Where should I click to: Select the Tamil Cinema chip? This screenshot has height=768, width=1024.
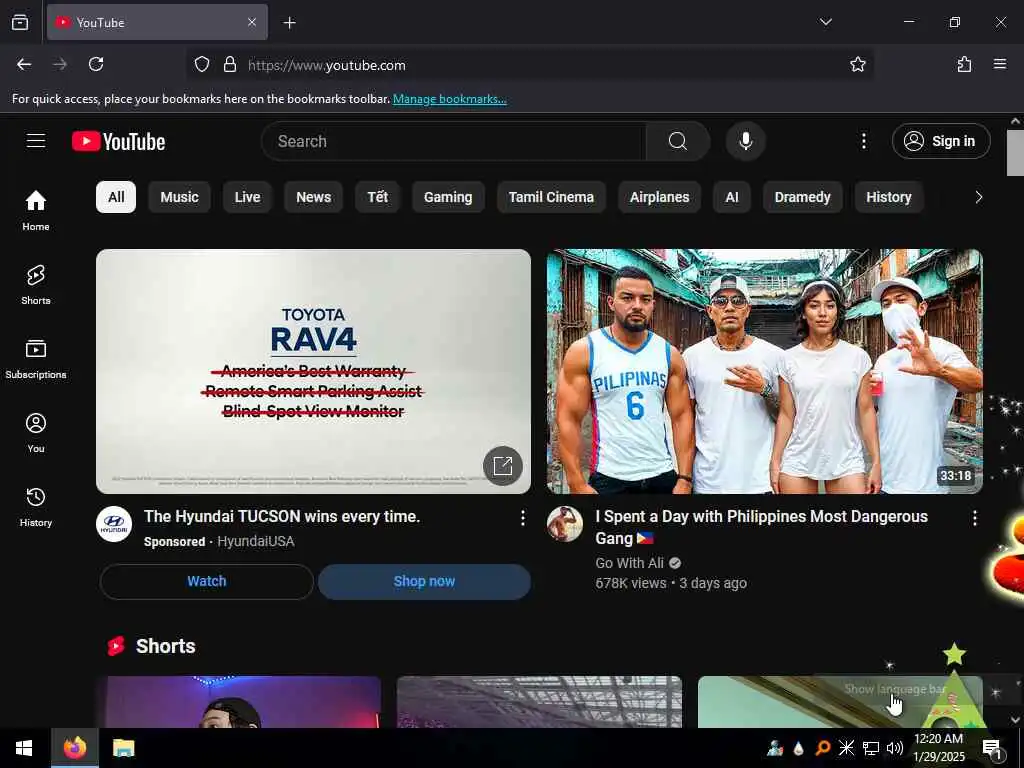[551, 197]
